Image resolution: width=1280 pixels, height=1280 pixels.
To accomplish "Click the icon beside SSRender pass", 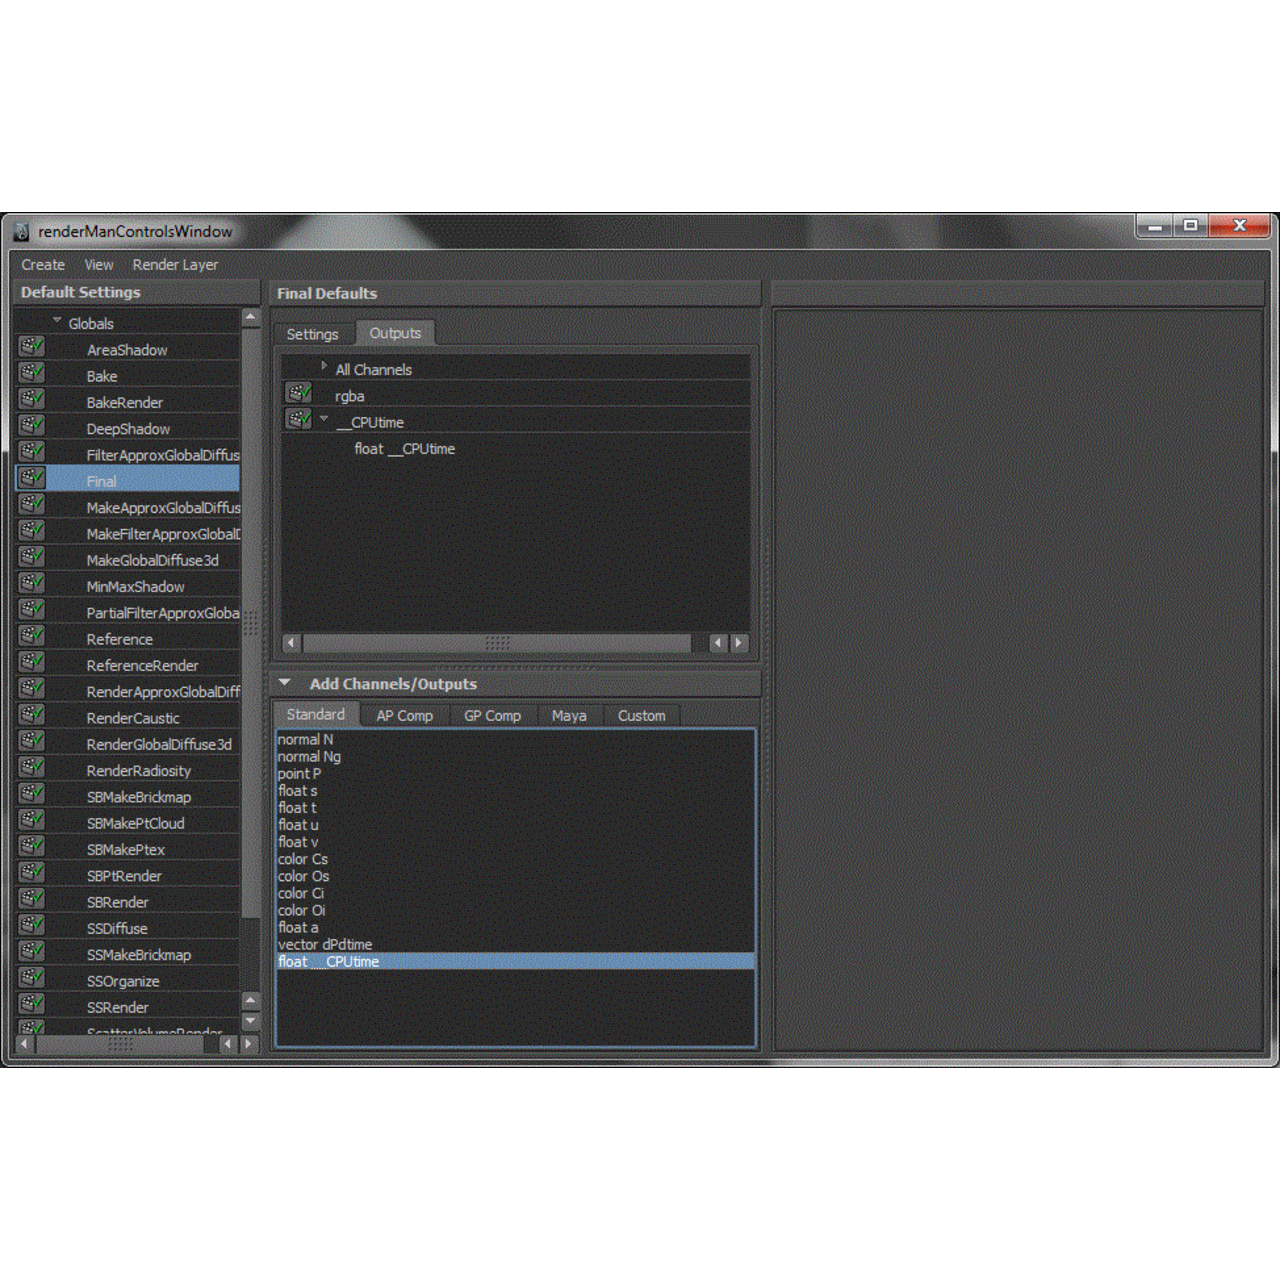I will [31, 1005].
